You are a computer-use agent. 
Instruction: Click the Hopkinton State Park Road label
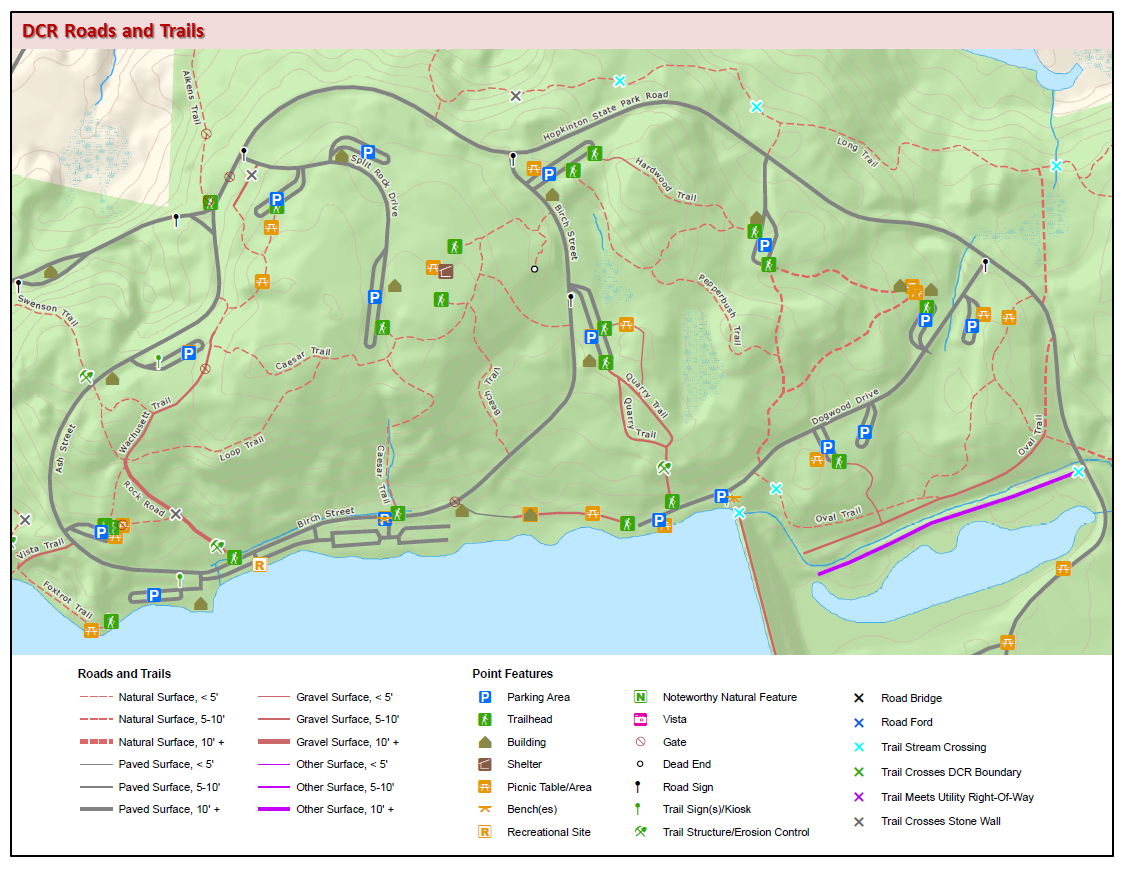click(x=604, y=116)
